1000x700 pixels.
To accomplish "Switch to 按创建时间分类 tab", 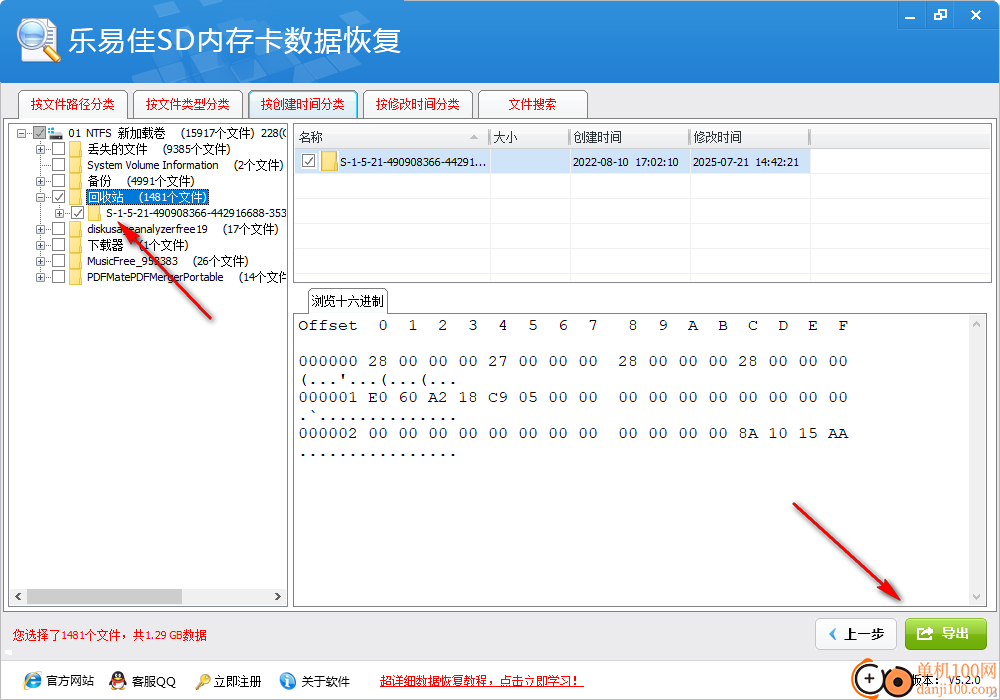I will click(x=302, y=104).
